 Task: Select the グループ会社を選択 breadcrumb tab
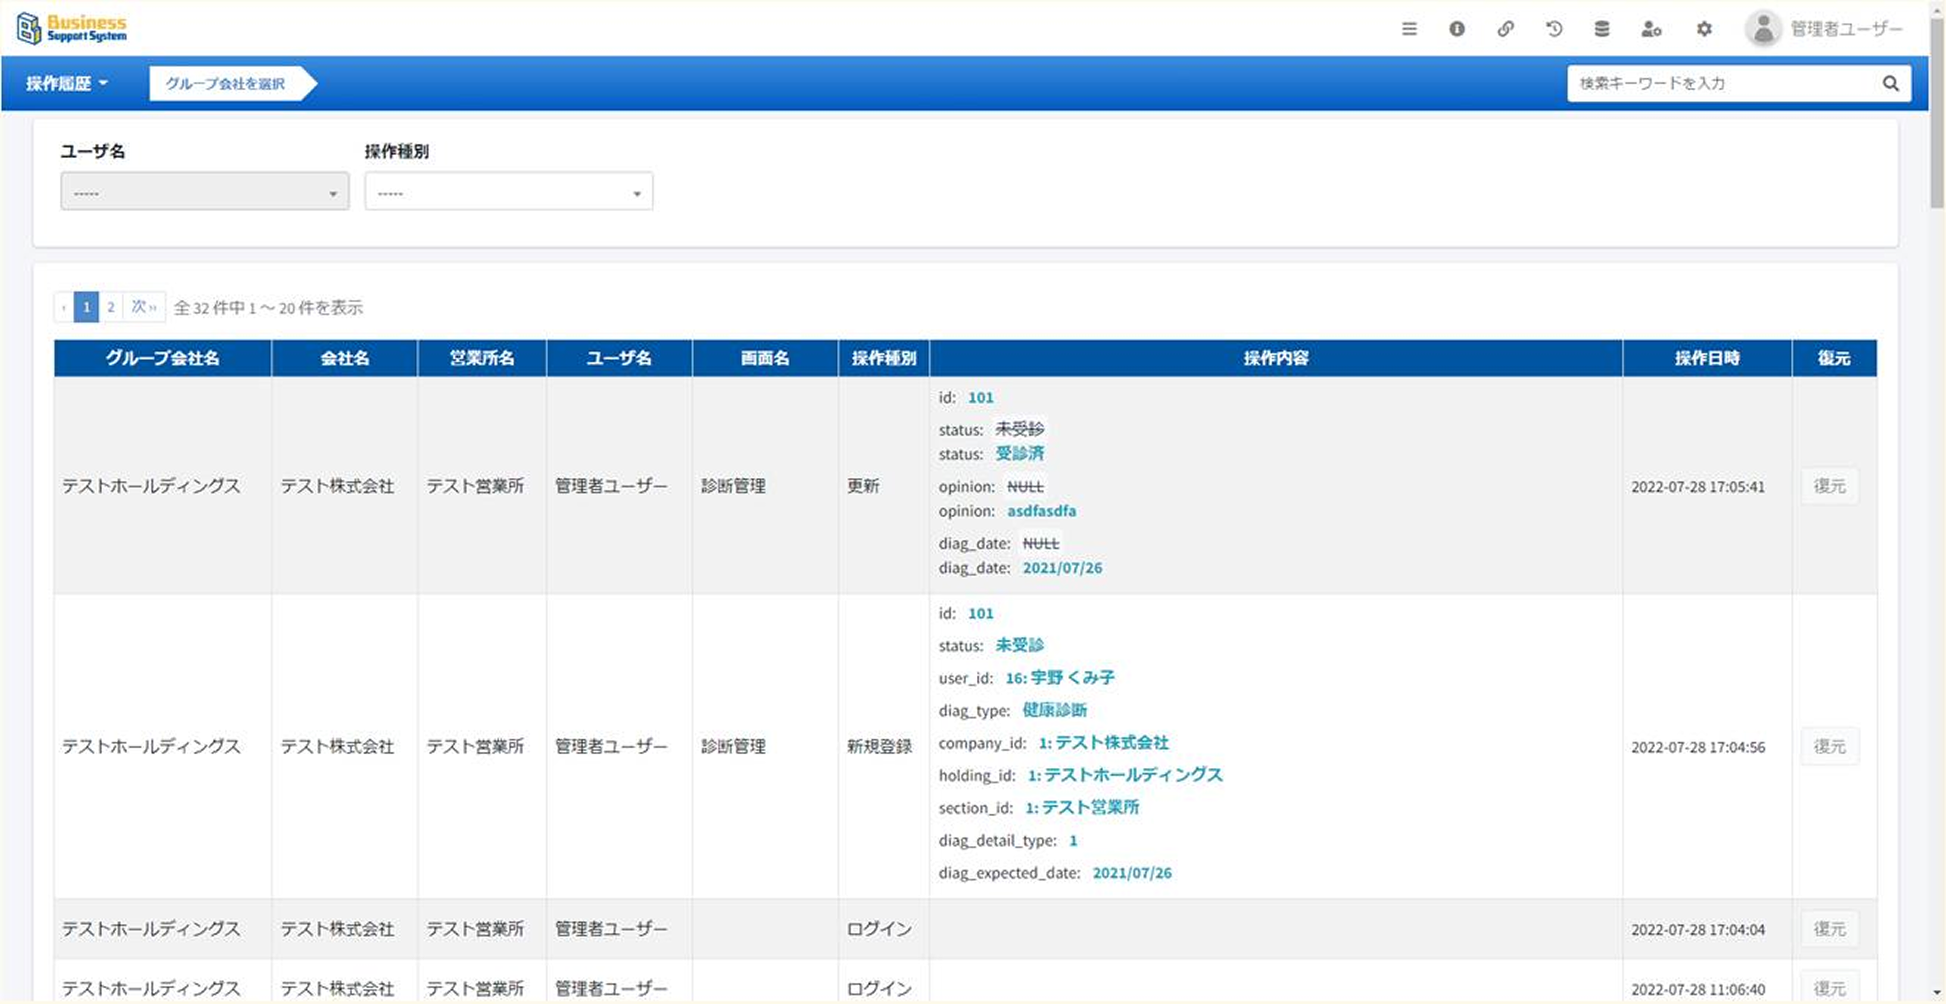click(x=226, y=83)
